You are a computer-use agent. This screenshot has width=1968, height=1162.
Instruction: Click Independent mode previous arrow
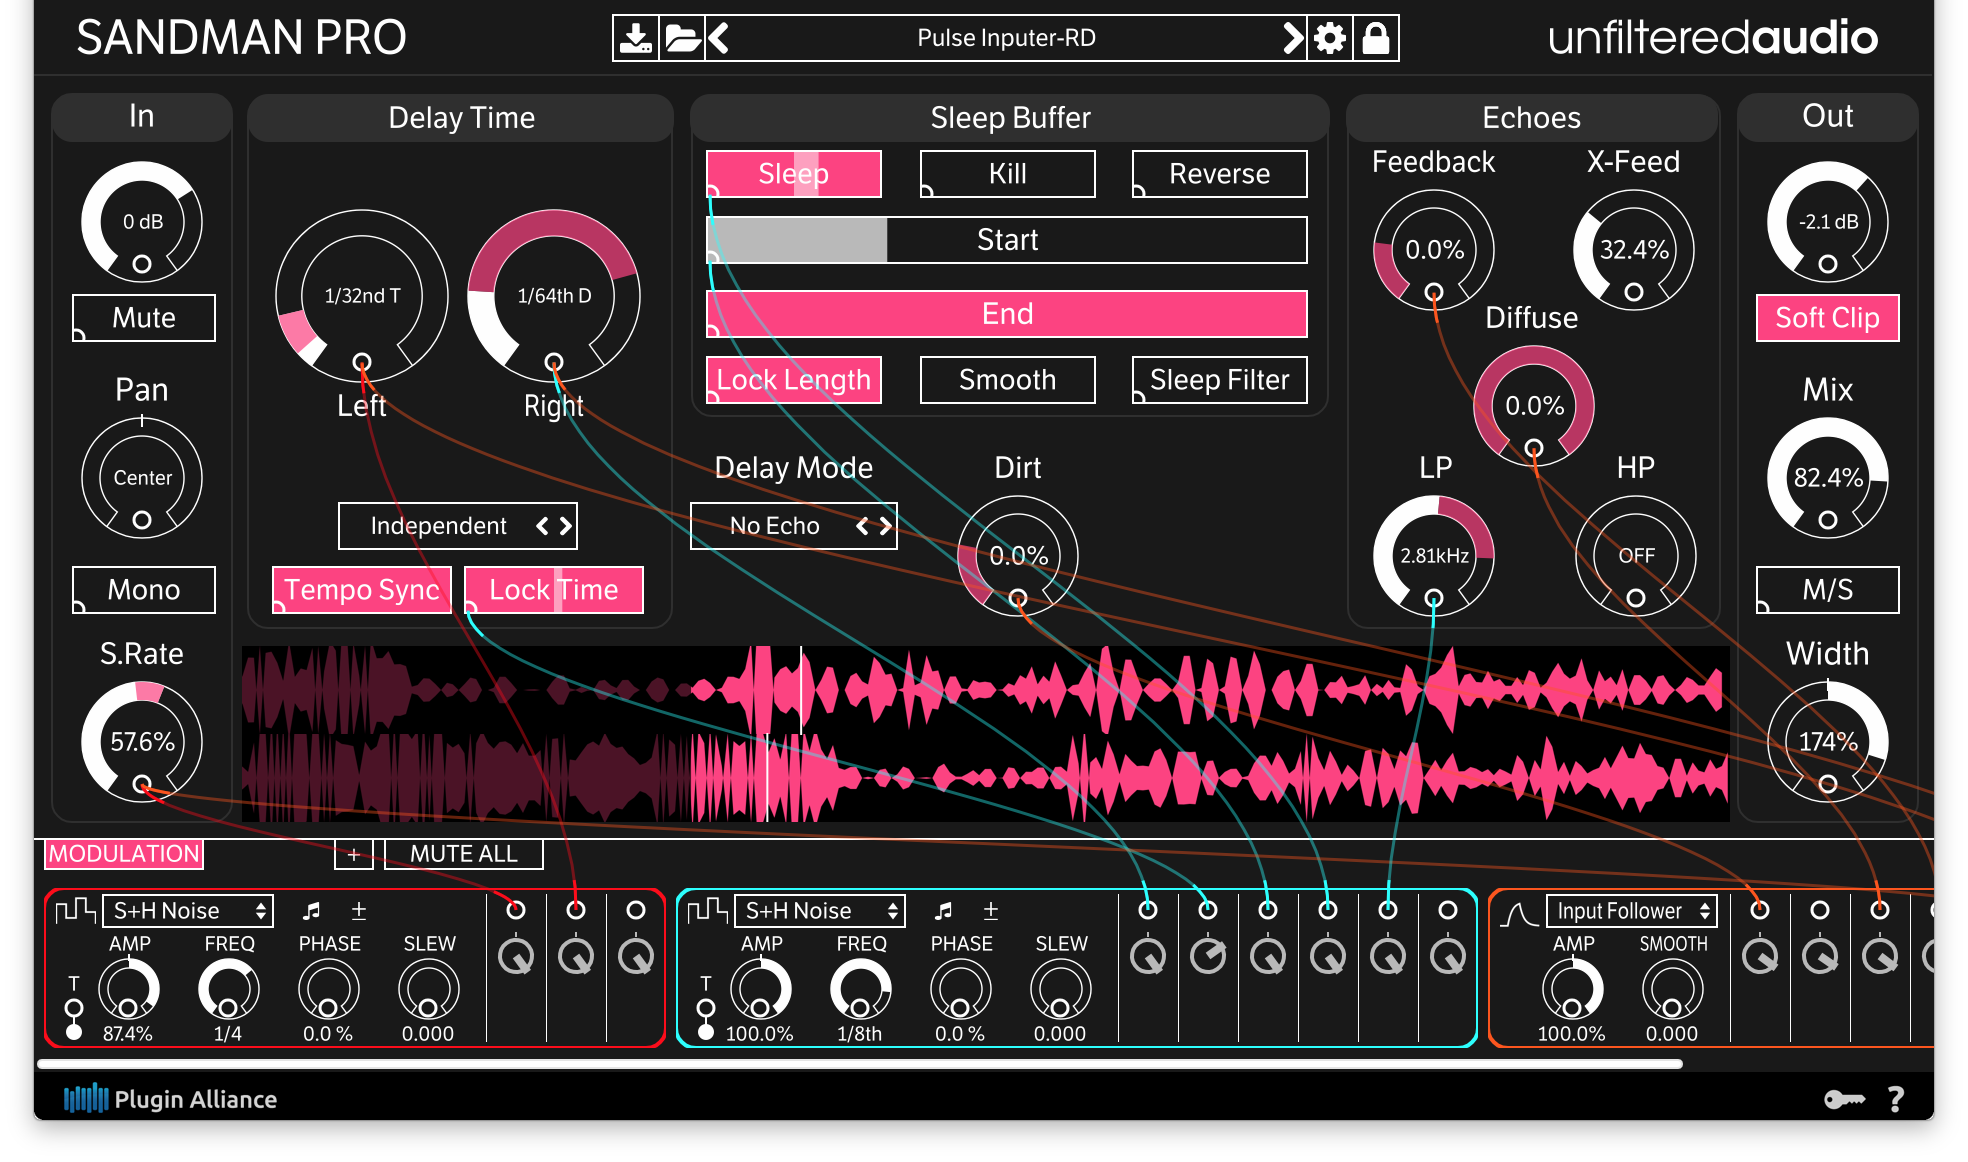tap(542, 526)
